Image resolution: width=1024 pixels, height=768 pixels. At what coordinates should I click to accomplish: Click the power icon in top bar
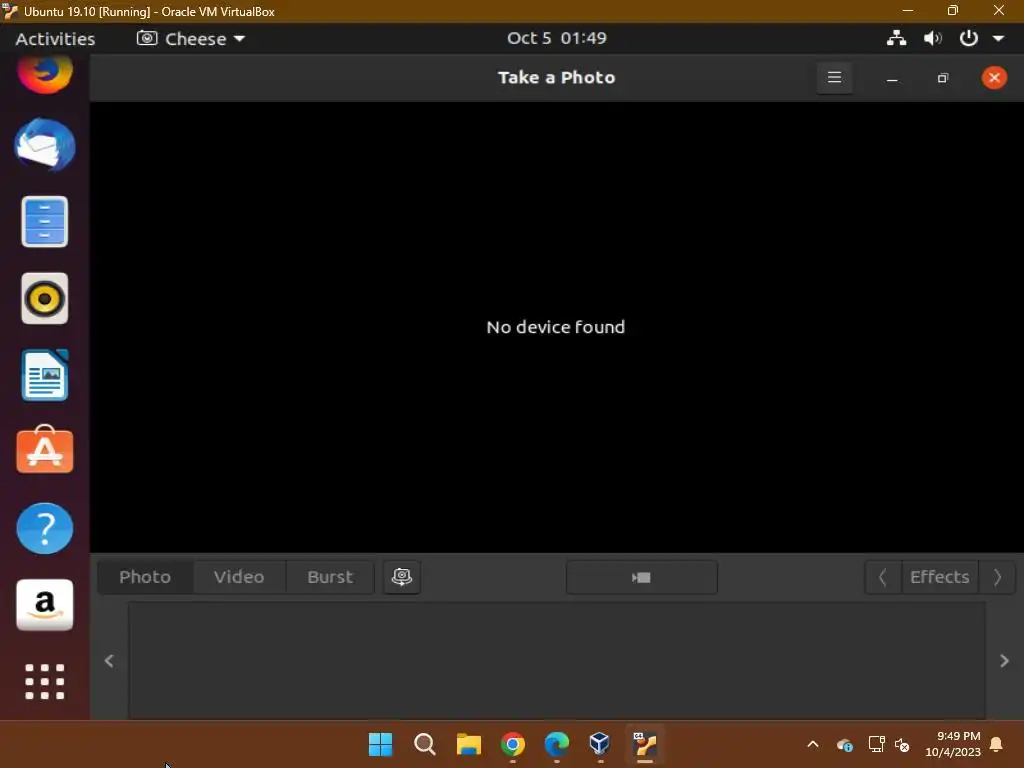click(x=968, y=38)
